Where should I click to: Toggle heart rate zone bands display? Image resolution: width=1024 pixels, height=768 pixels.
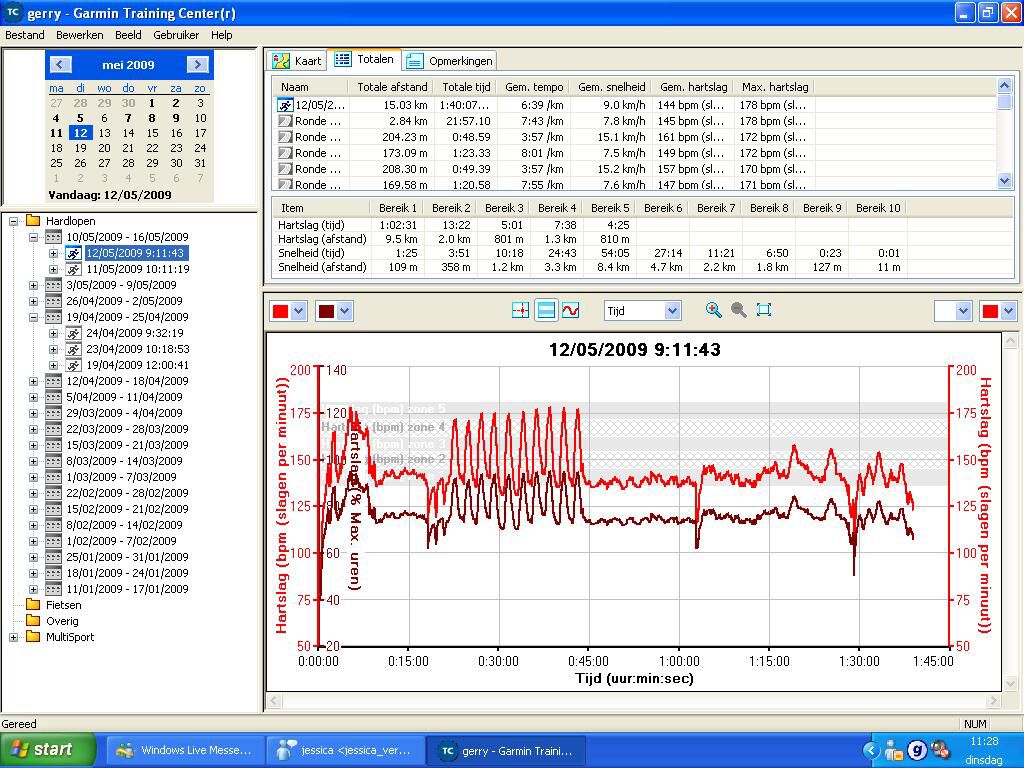point(546,311)
